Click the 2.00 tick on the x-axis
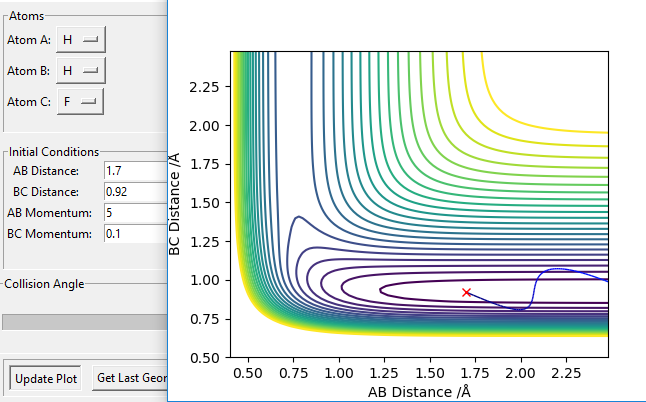646x402 pixels. coord(521,373)
